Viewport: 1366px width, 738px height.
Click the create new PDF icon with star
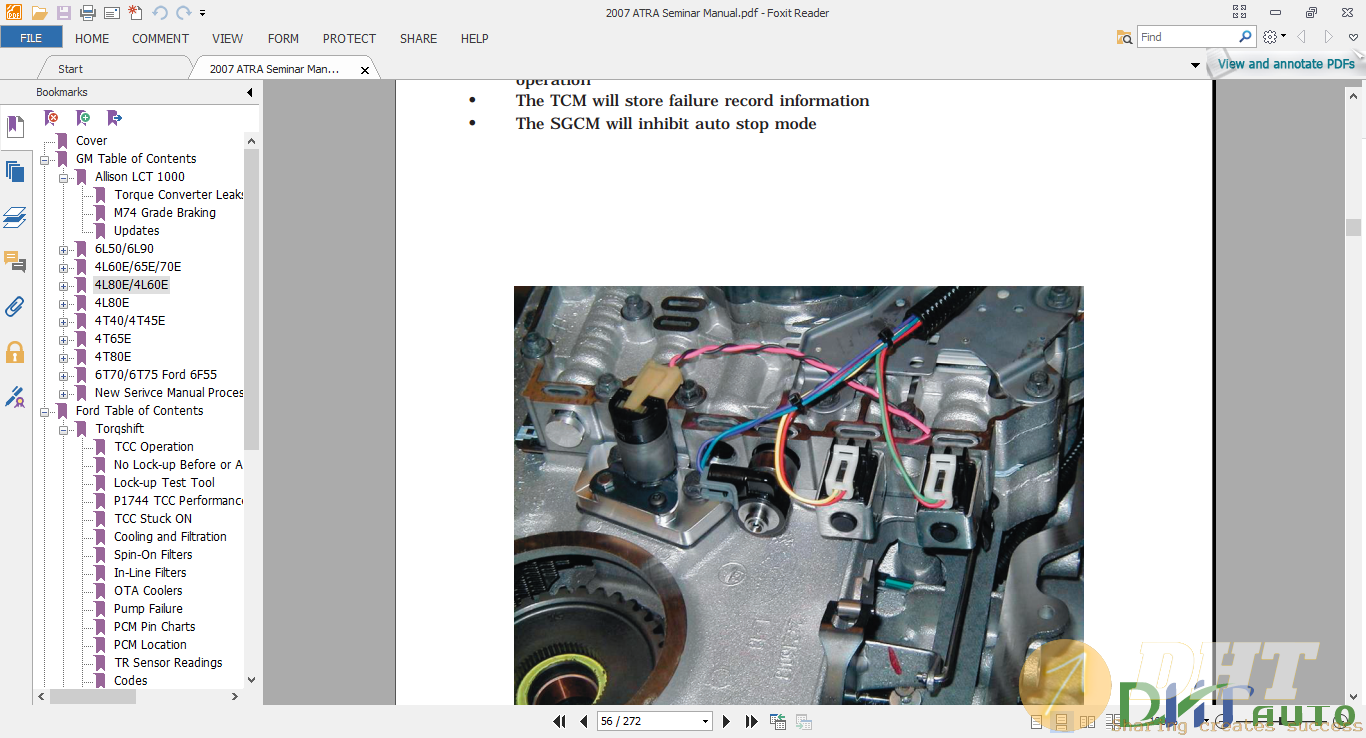[135, 13]
